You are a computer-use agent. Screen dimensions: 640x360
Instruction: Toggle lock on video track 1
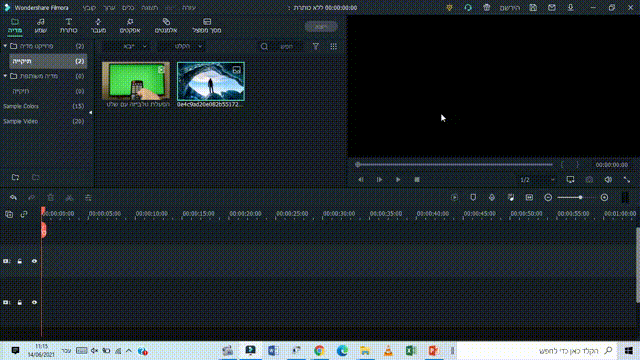tap(20, 302)
